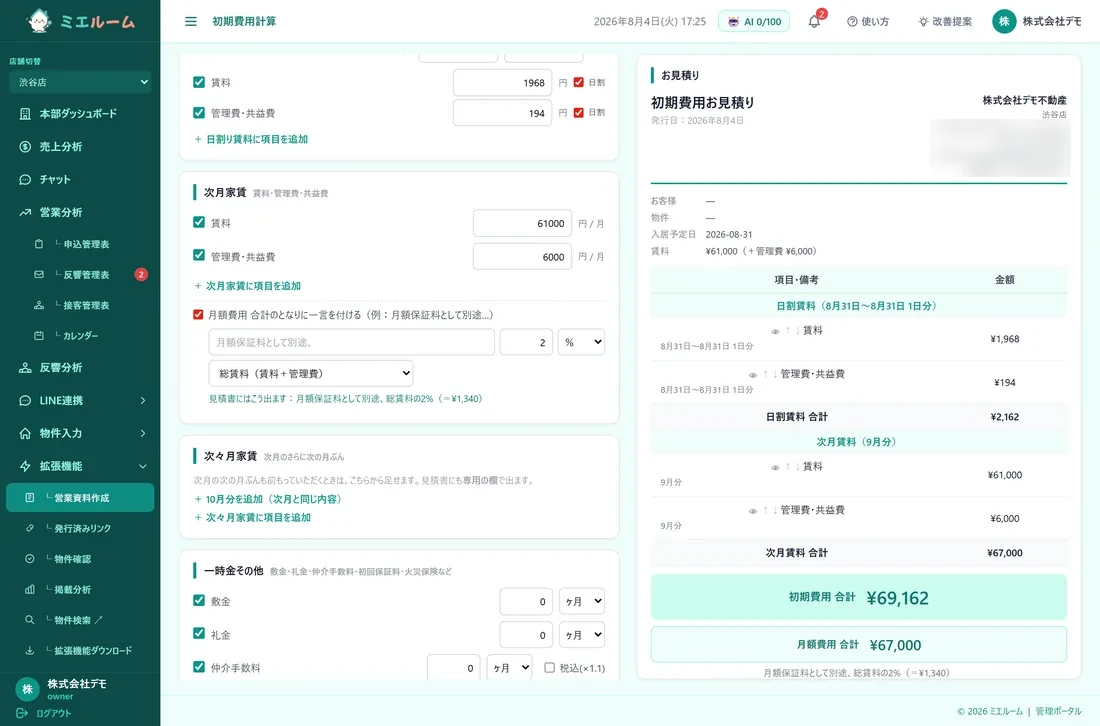
Task: Move ¥61,000 賃料 estimate row up
Action: click(788, 466)
